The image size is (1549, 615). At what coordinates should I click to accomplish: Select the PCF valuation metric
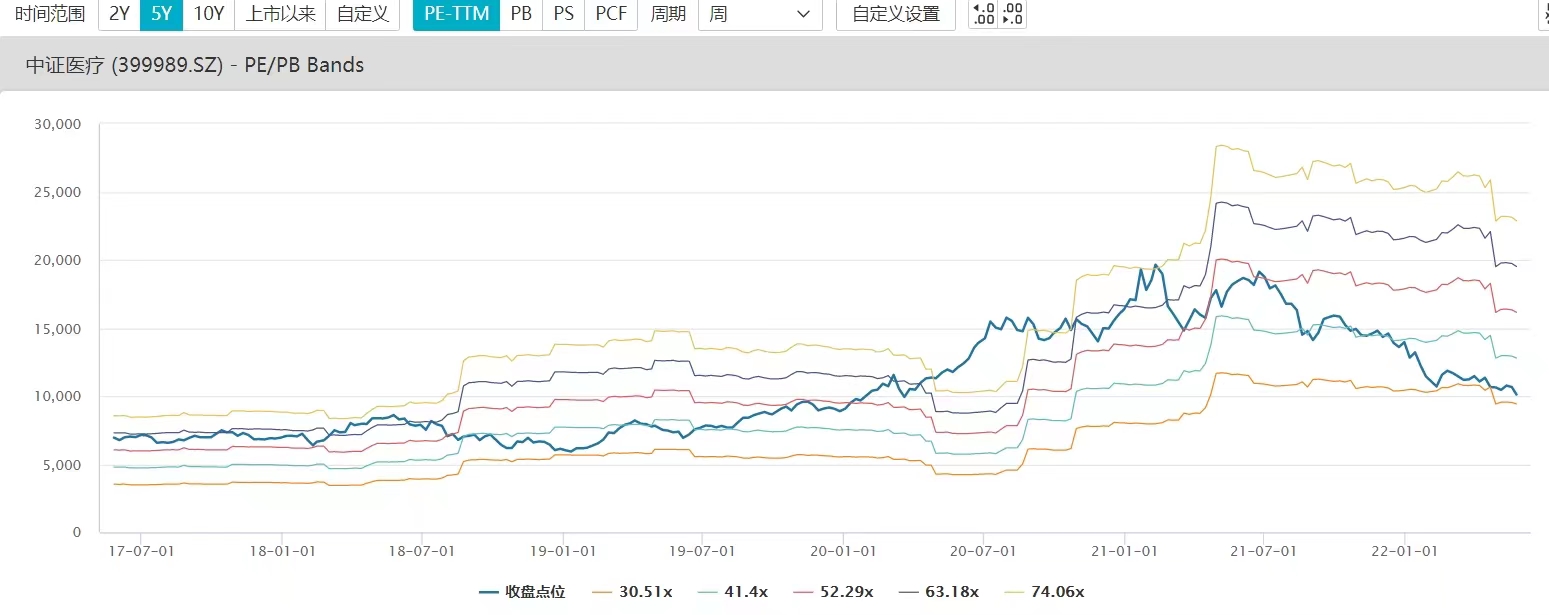[610, 14]
